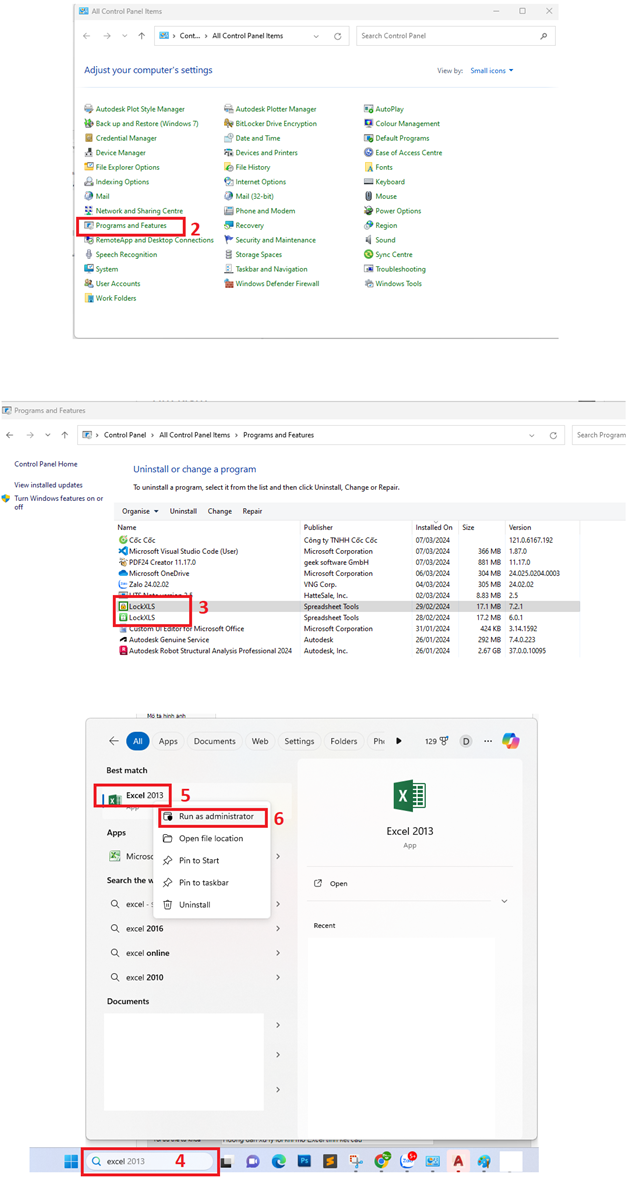
Task: Switch to the Settings search filter tab
Action: point(299,741)
